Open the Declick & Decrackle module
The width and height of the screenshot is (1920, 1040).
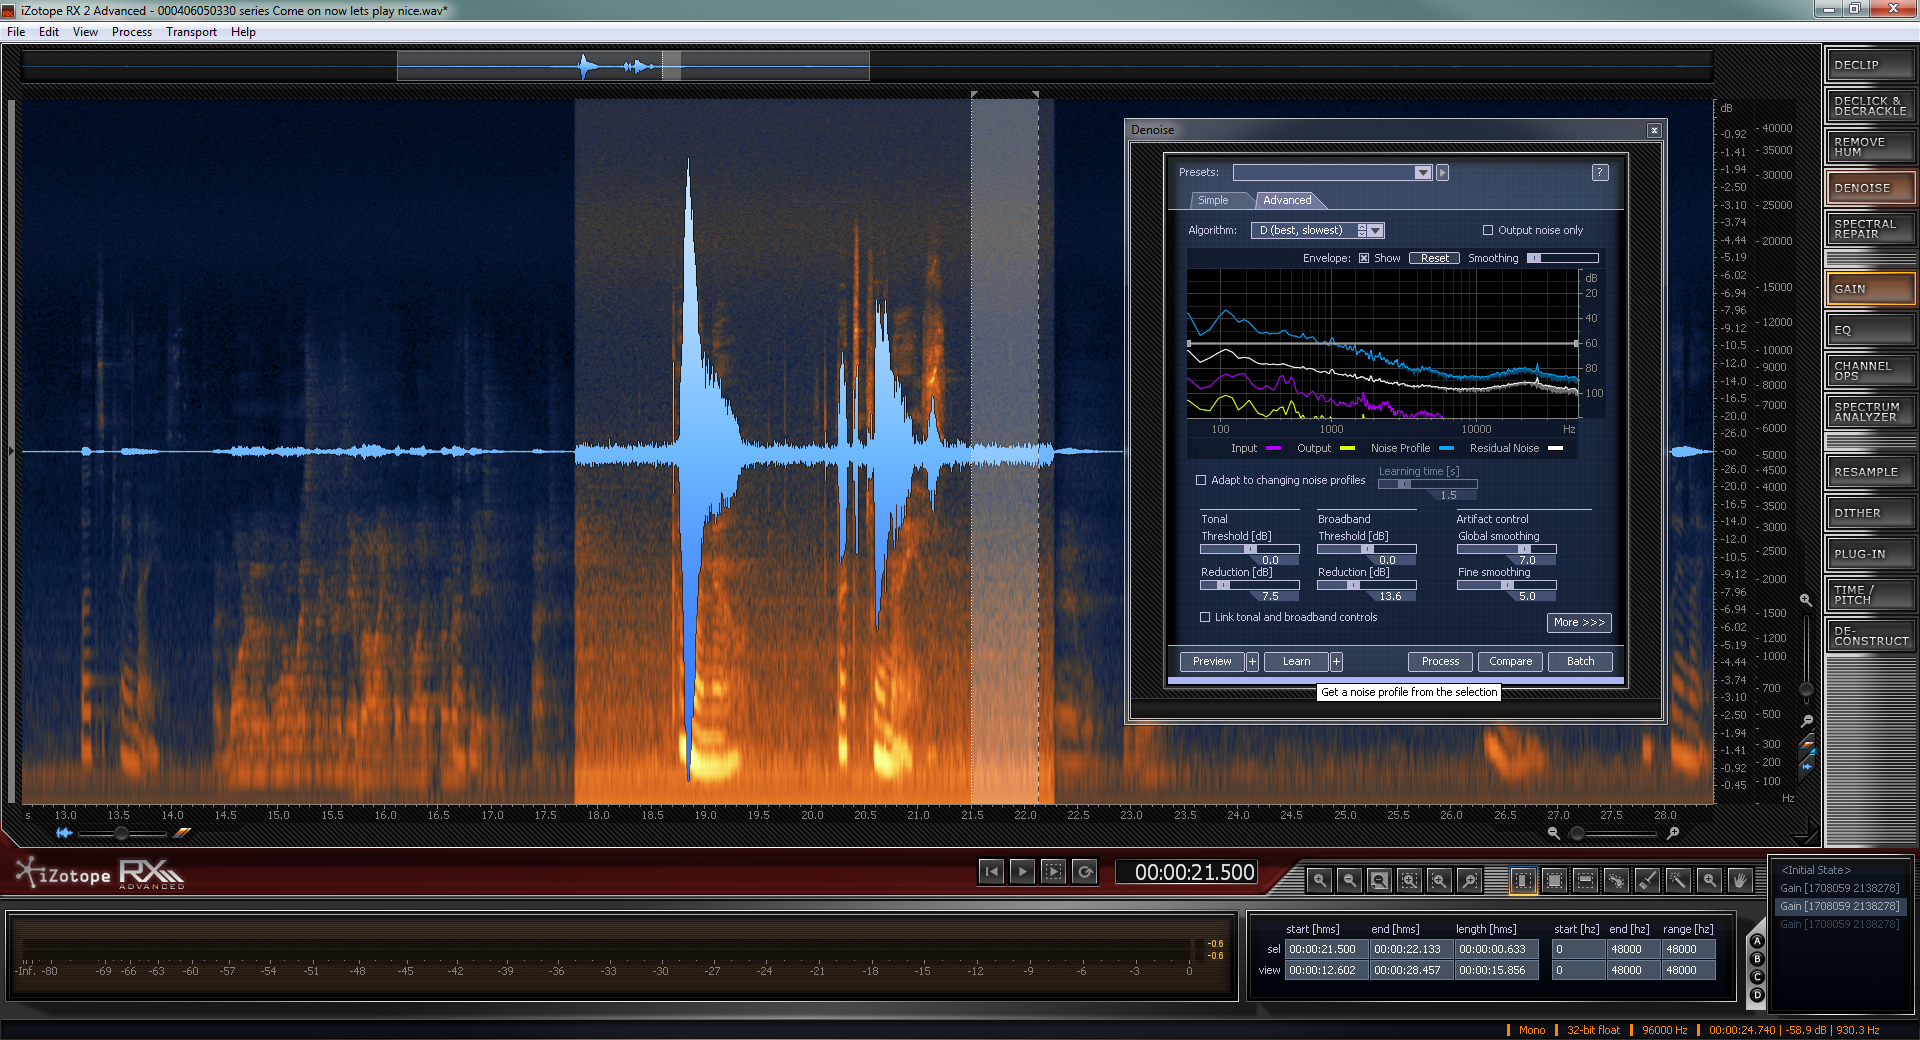(1870, 106)
